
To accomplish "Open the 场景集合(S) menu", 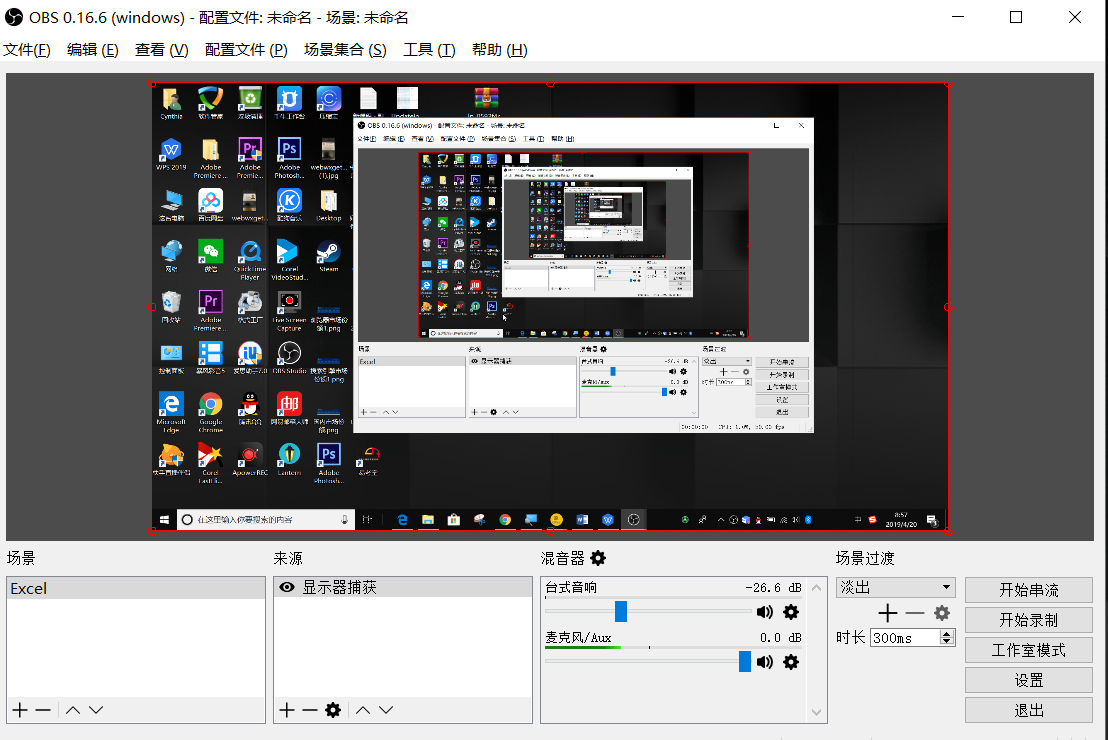I will pos(345,50).
